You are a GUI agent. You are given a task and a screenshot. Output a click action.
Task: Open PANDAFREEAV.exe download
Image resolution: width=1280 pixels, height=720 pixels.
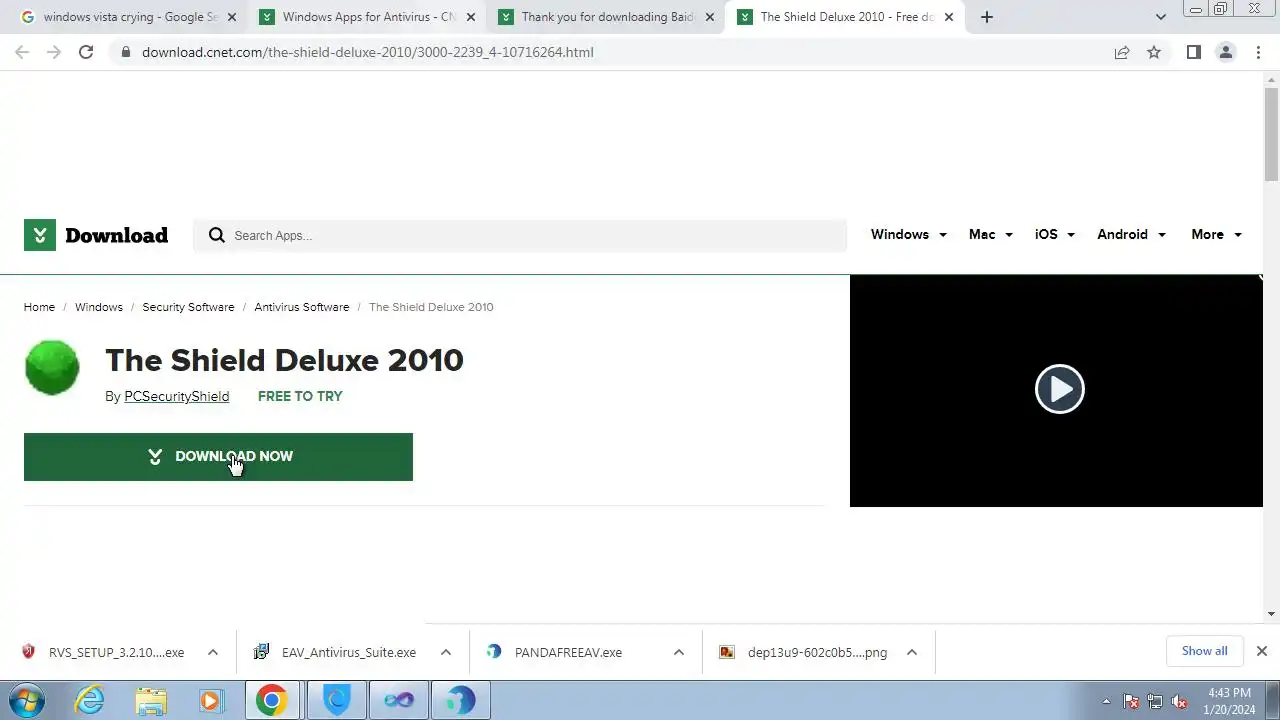(x=568, y=652)
